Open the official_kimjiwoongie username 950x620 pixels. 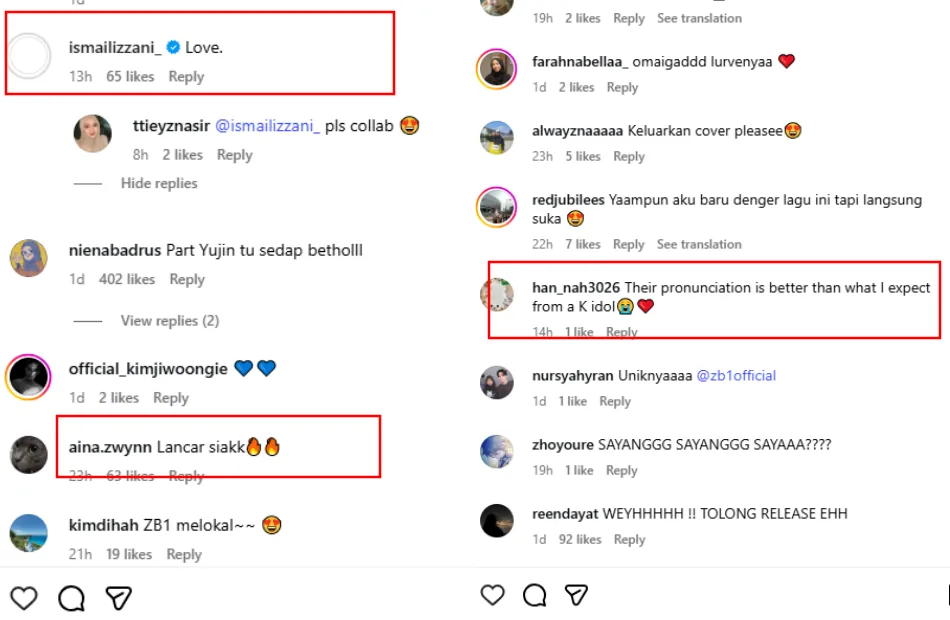[148, 369]
